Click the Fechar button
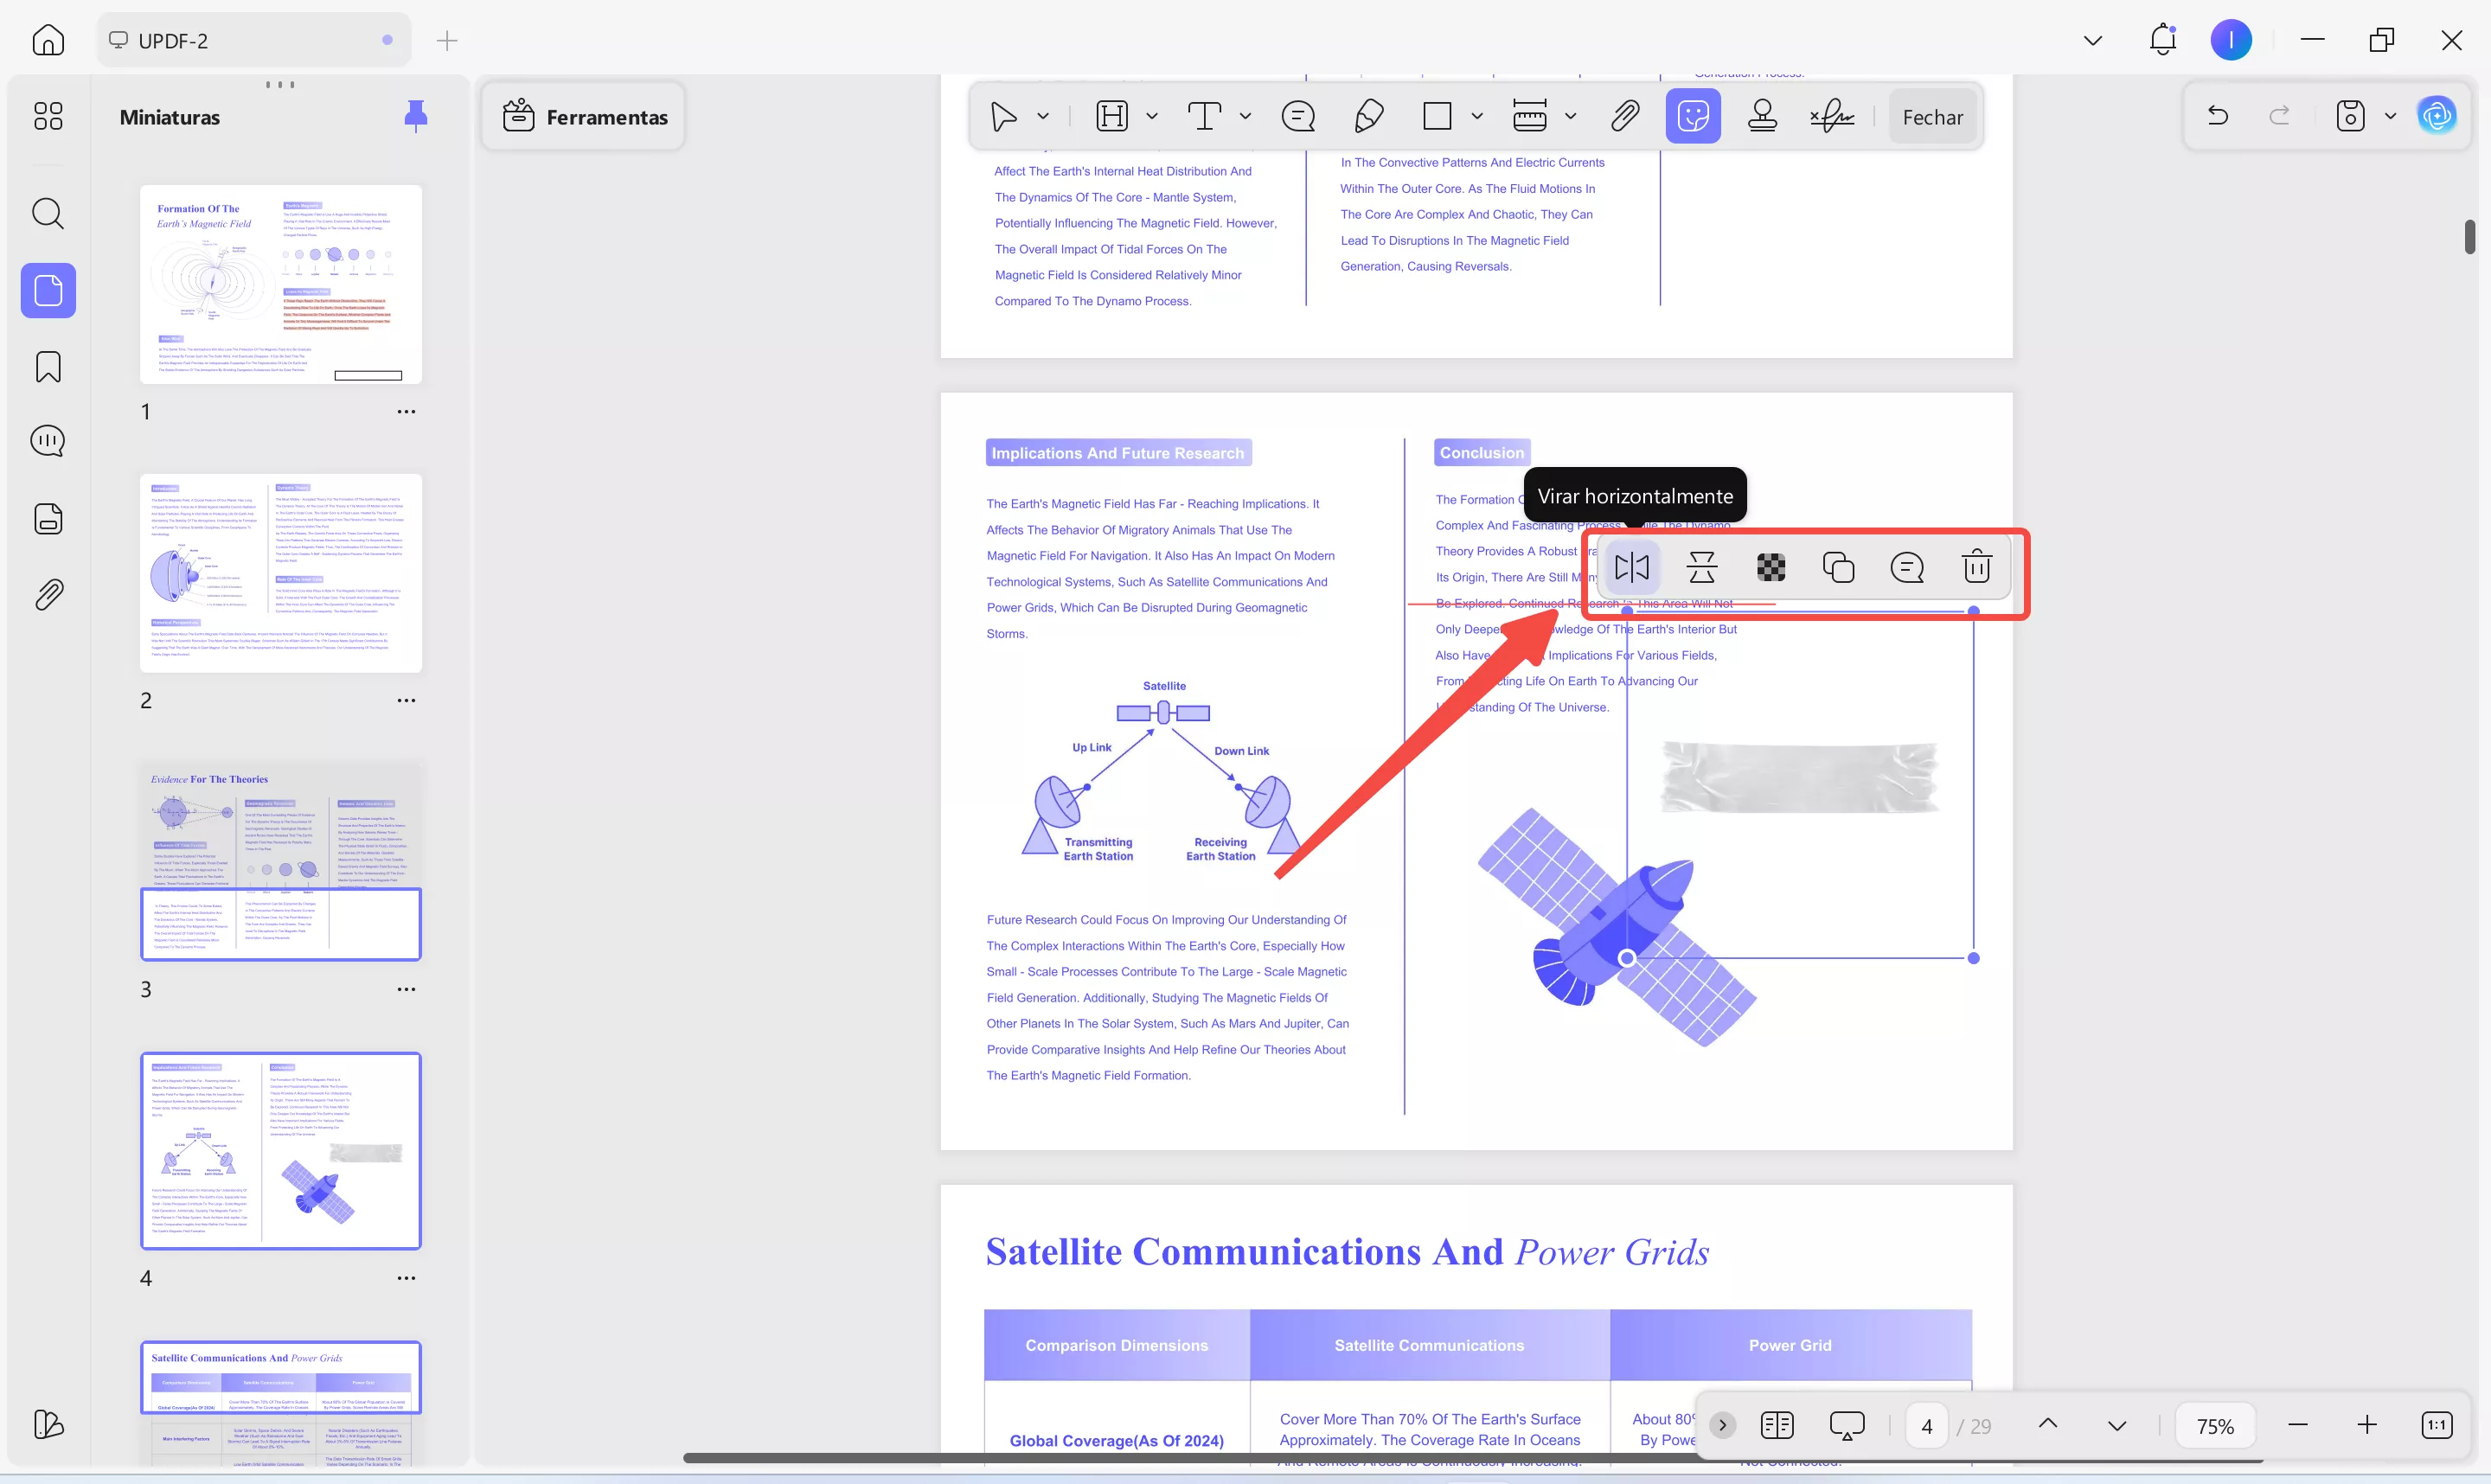The height and width of the screenshot is (1484, 2491). coord(1932,117)
